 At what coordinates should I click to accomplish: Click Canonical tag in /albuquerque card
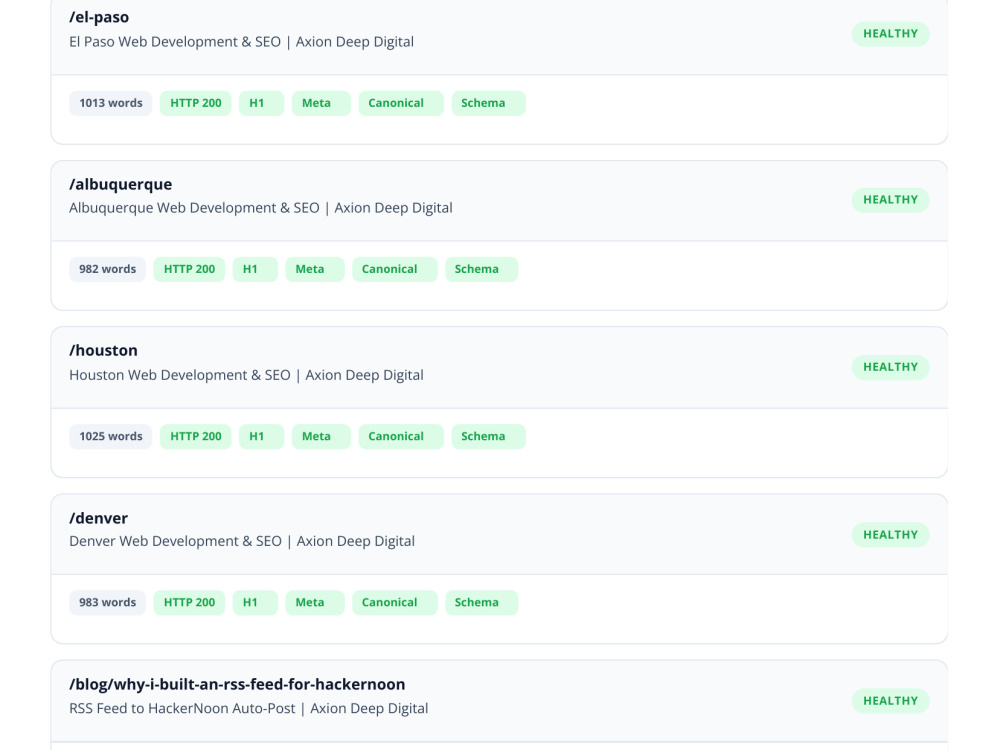pyautogui.click(x=395, y=269)
